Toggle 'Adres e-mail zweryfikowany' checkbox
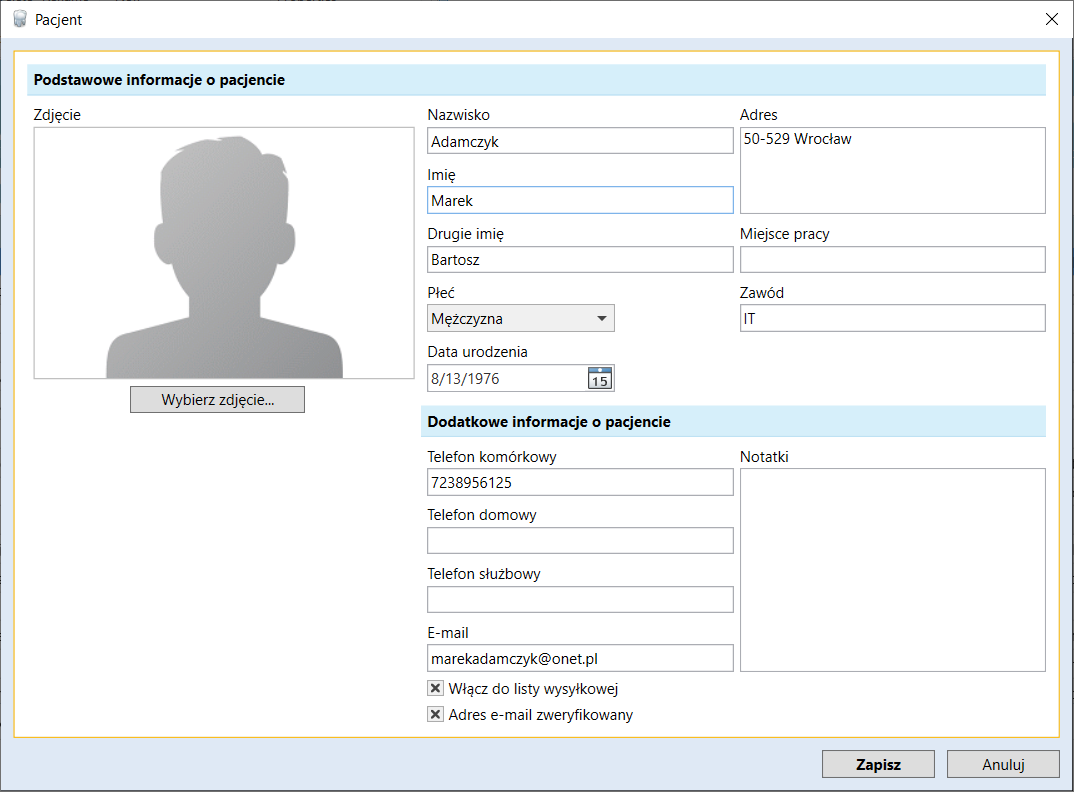The height and width of the screenshot is (792, 1074). tap(435, 715)
